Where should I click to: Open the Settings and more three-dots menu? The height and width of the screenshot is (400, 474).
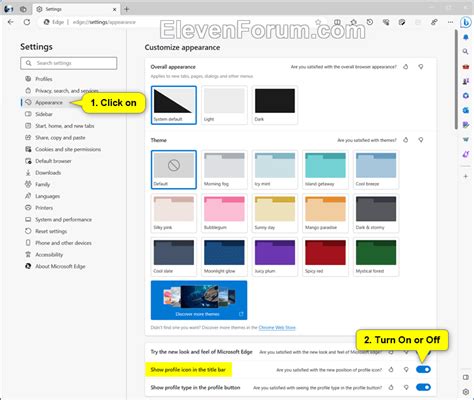pos(450,22)
